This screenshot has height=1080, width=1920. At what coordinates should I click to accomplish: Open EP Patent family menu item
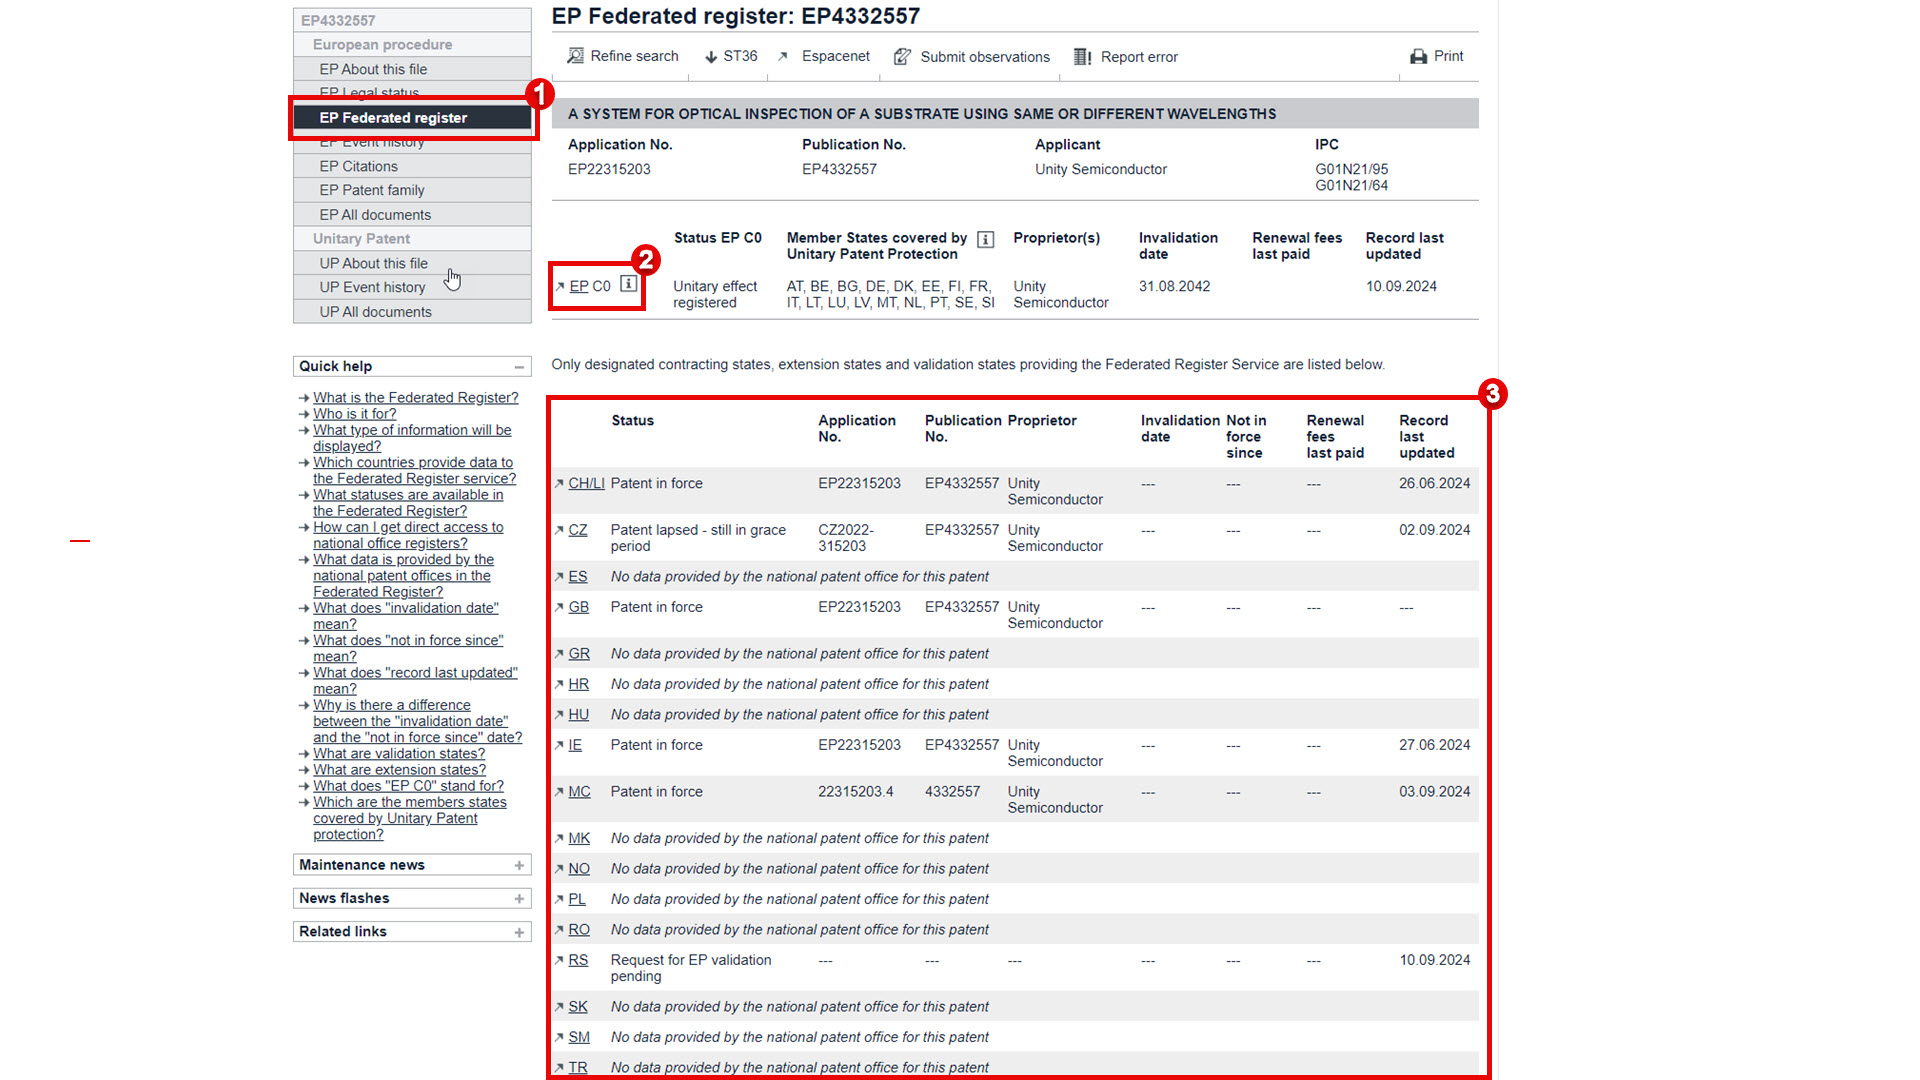coord(371,190)
